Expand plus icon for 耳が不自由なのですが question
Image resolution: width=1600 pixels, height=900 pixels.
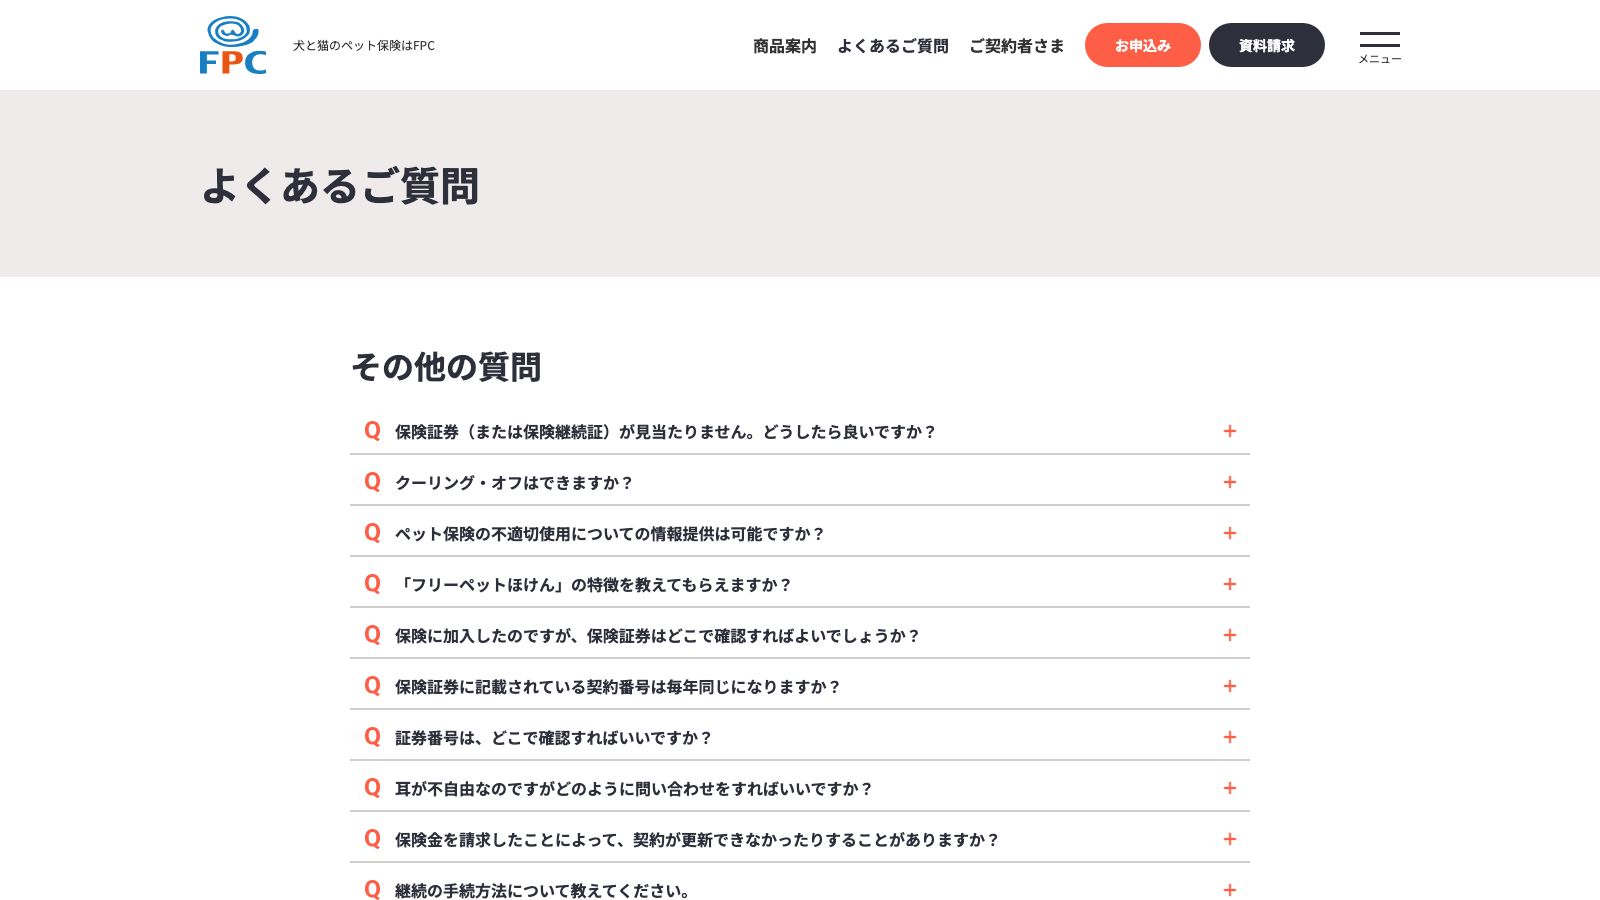pyautogui.click(x=1230, y=788)
